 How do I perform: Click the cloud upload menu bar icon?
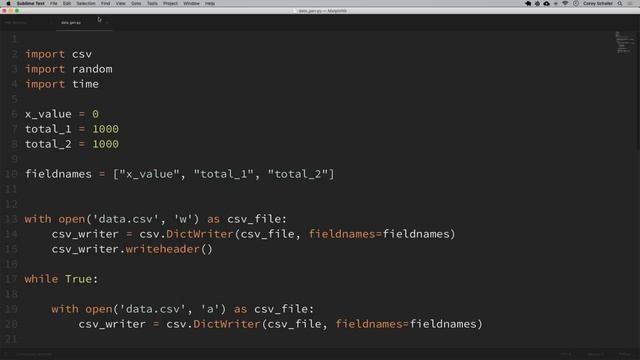tap(547, 3)
